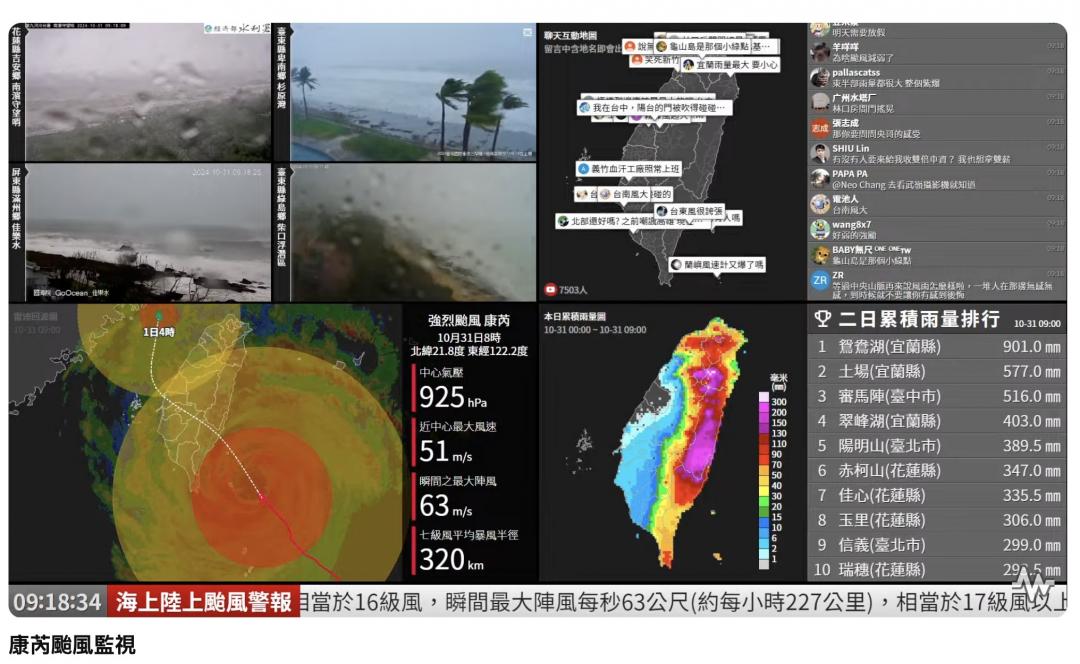Click BABY無尺's cat avatar in the chat
This screenshot has height=664, width=1080.
pos(818,256)
